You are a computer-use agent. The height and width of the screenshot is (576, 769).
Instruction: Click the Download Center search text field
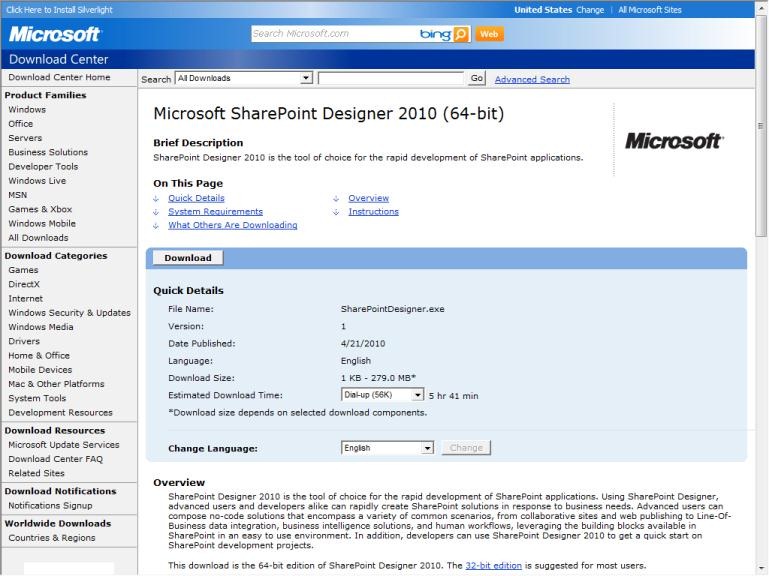391,78
